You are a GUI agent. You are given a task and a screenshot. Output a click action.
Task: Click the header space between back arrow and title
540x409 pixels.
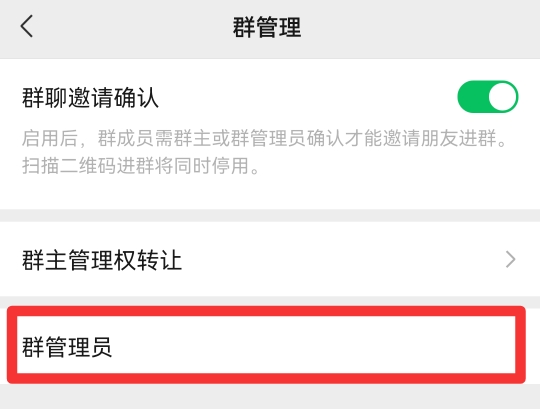pyautogui.click(x=133, y=28)
